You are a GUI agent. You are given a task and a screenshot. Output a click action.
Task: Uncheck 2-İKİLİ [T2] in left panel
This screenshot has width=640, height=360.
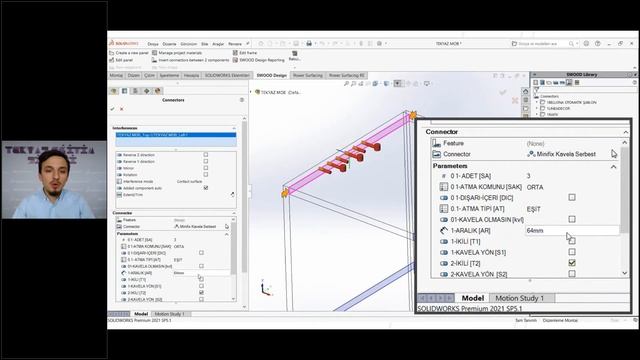[201, 292]
